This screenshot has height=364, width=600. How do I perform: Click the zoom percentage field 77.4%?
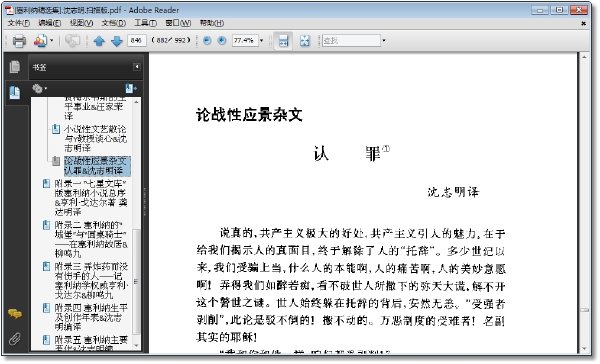[245, 40]
